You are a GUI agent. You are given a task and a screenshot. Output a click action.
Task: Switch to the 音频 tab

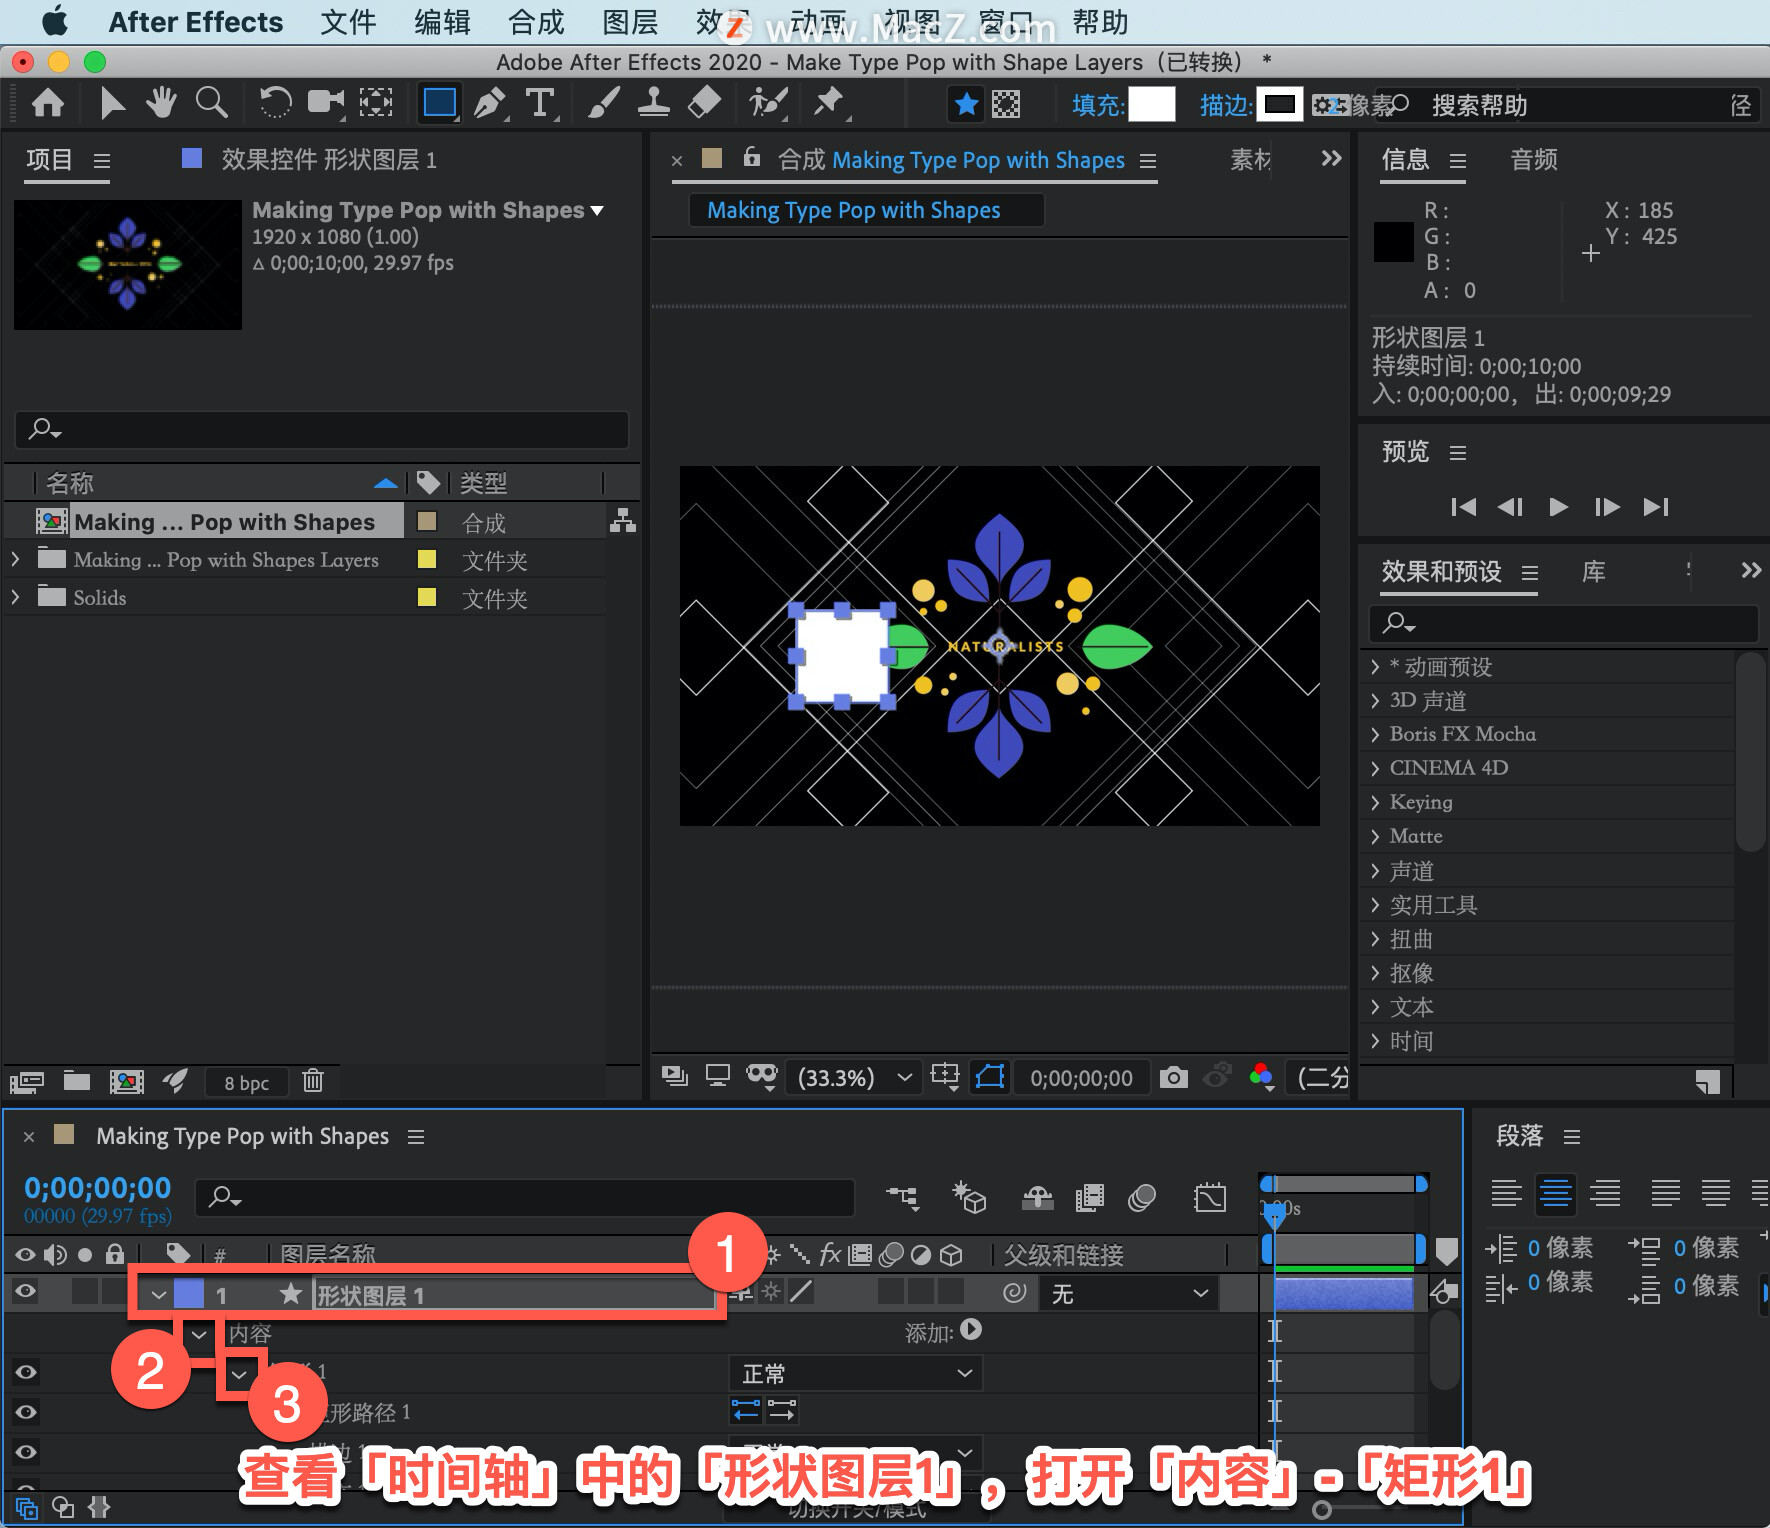pos(1534,160)
